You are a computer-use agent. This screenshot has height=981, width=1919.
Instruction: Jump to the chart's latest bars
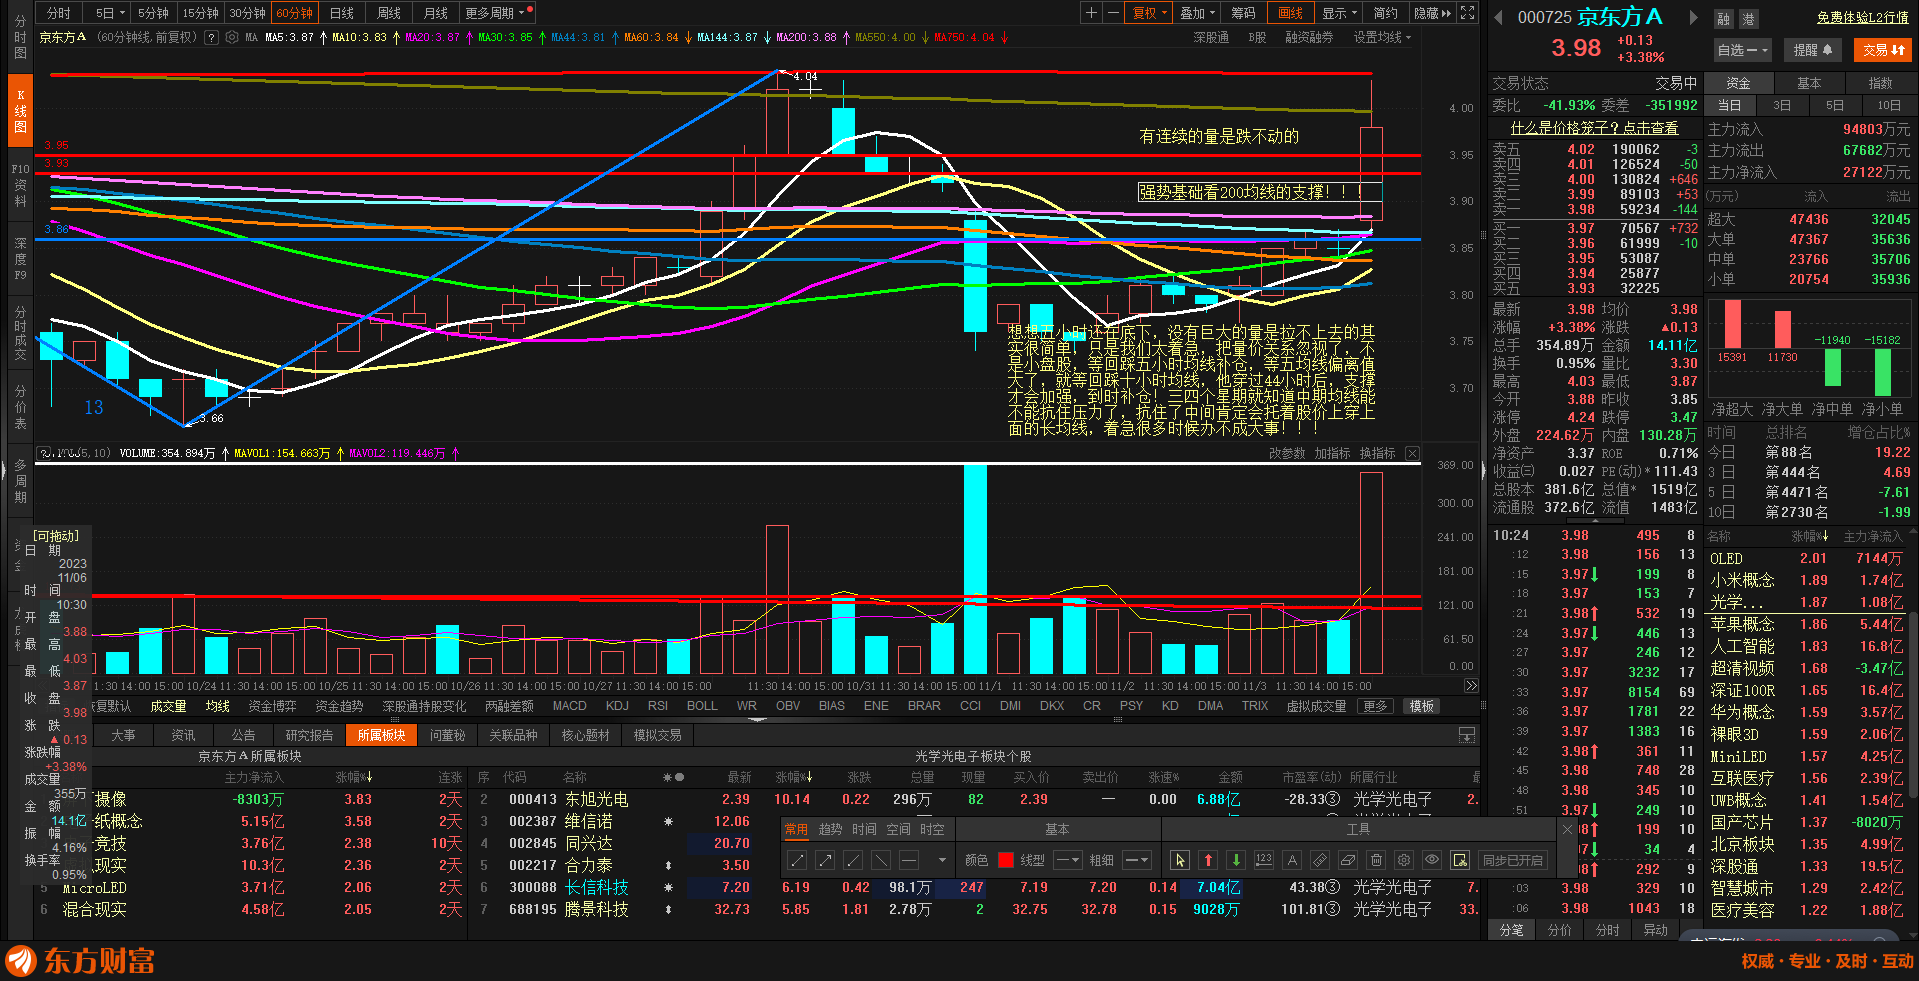click(1471, 686)
